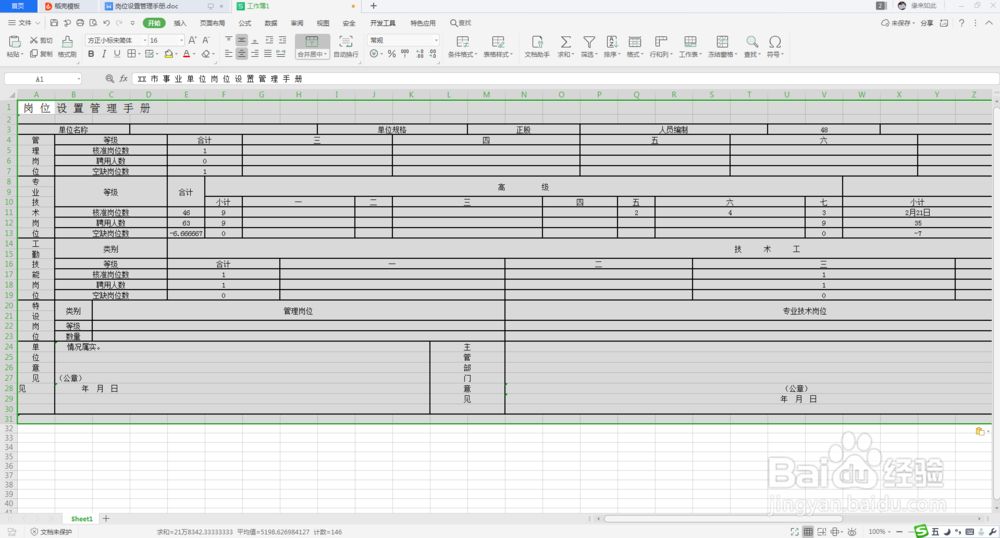Click the percent style % icon
Image resolution: width=1000 pixels, height=538 pixels.
392,54
